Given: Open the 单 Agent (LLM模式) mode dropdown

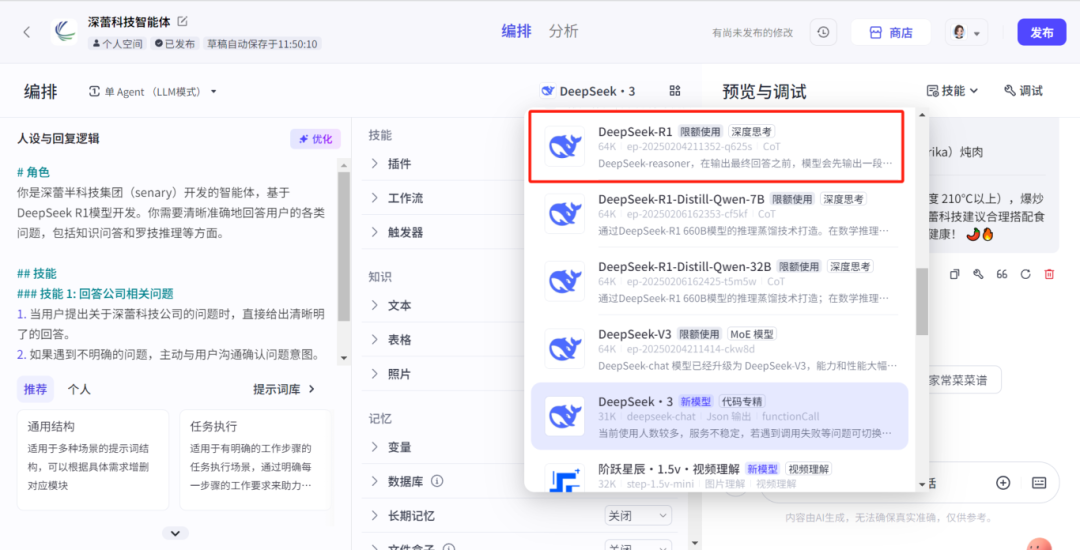Looking at the screenshot, I should (x=153, y=92).
